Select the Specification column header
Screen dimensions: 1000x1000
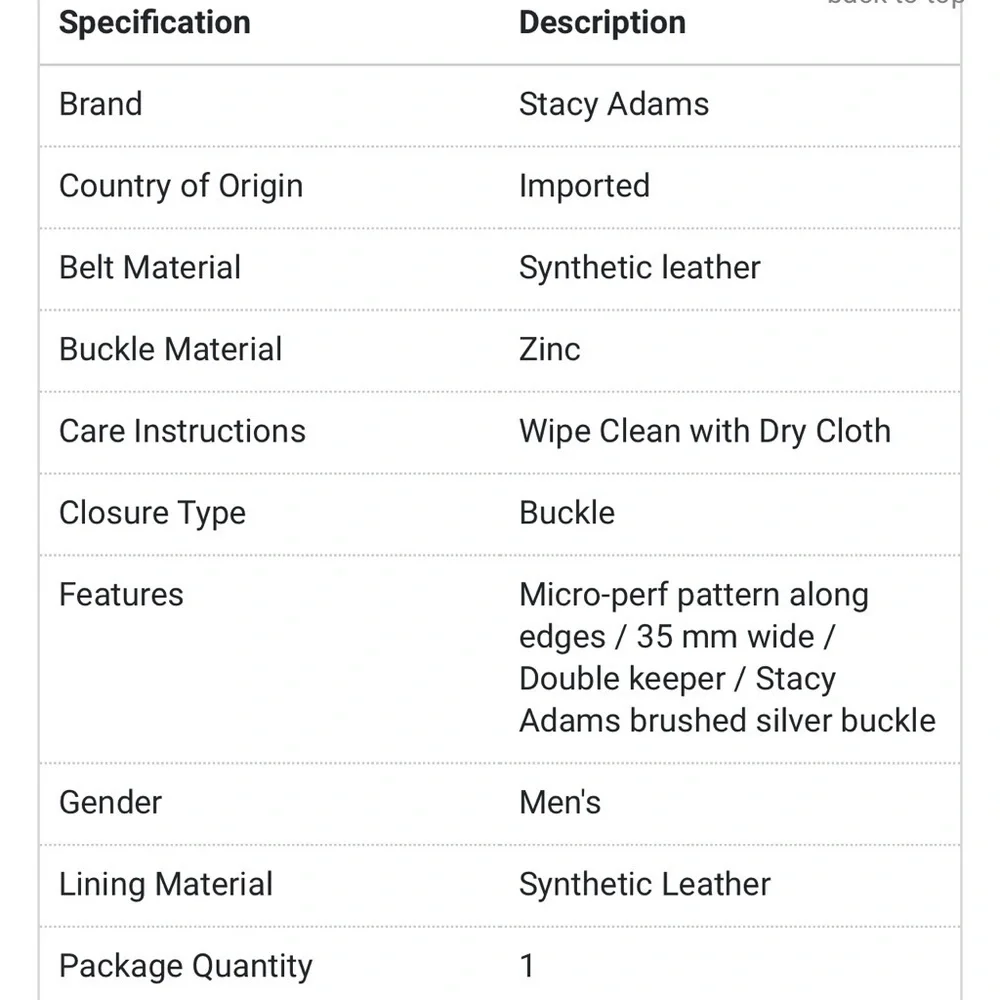point(155,23)
